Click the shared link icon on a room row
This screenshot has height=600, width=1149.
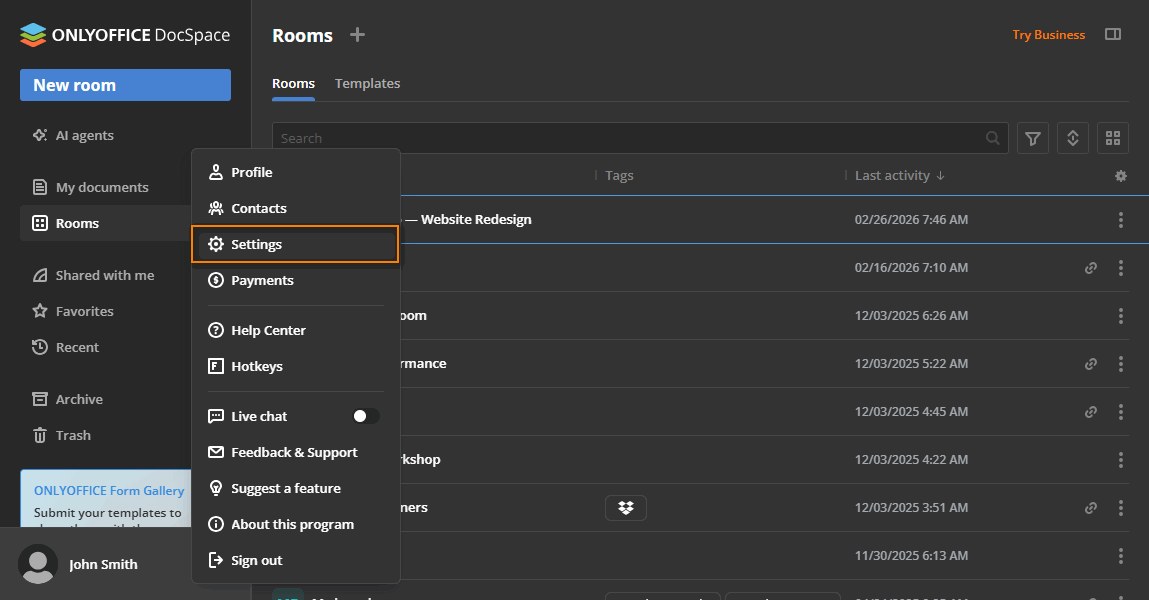(1090, 267)
